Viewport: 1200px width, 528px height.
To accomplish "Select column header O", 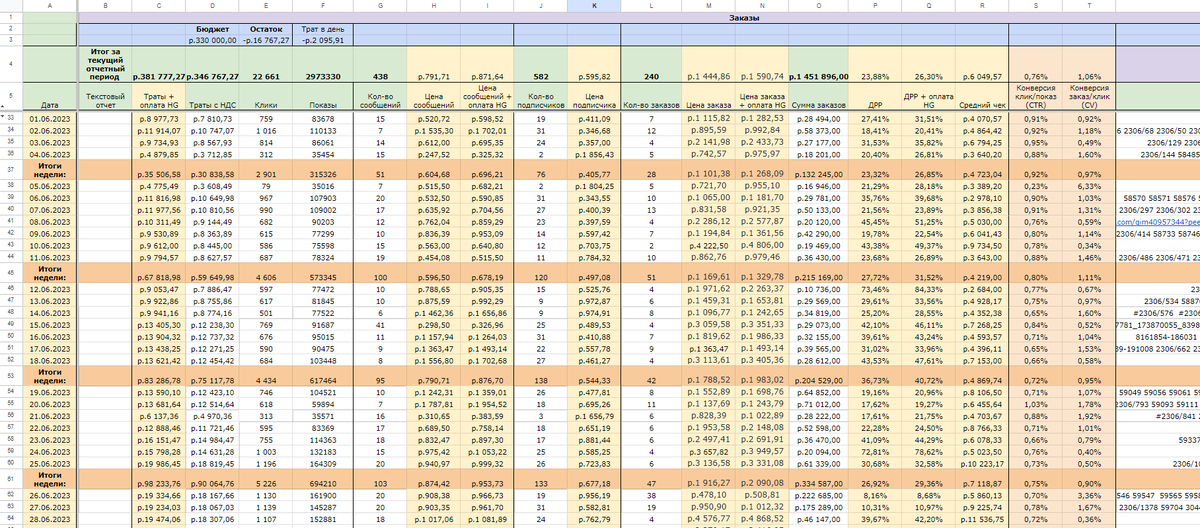I will point(819,6).
